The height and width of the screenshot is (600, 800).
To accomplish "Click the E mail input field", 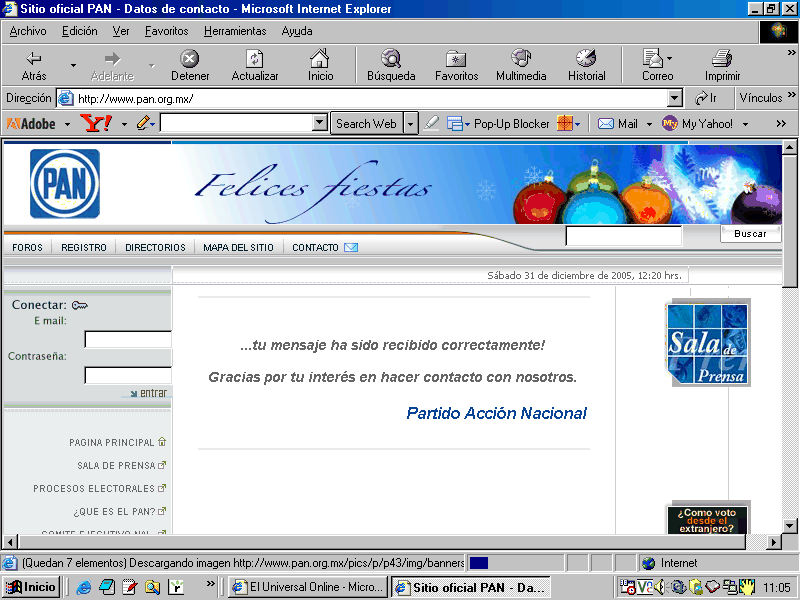I will click(x=128, y=339).
